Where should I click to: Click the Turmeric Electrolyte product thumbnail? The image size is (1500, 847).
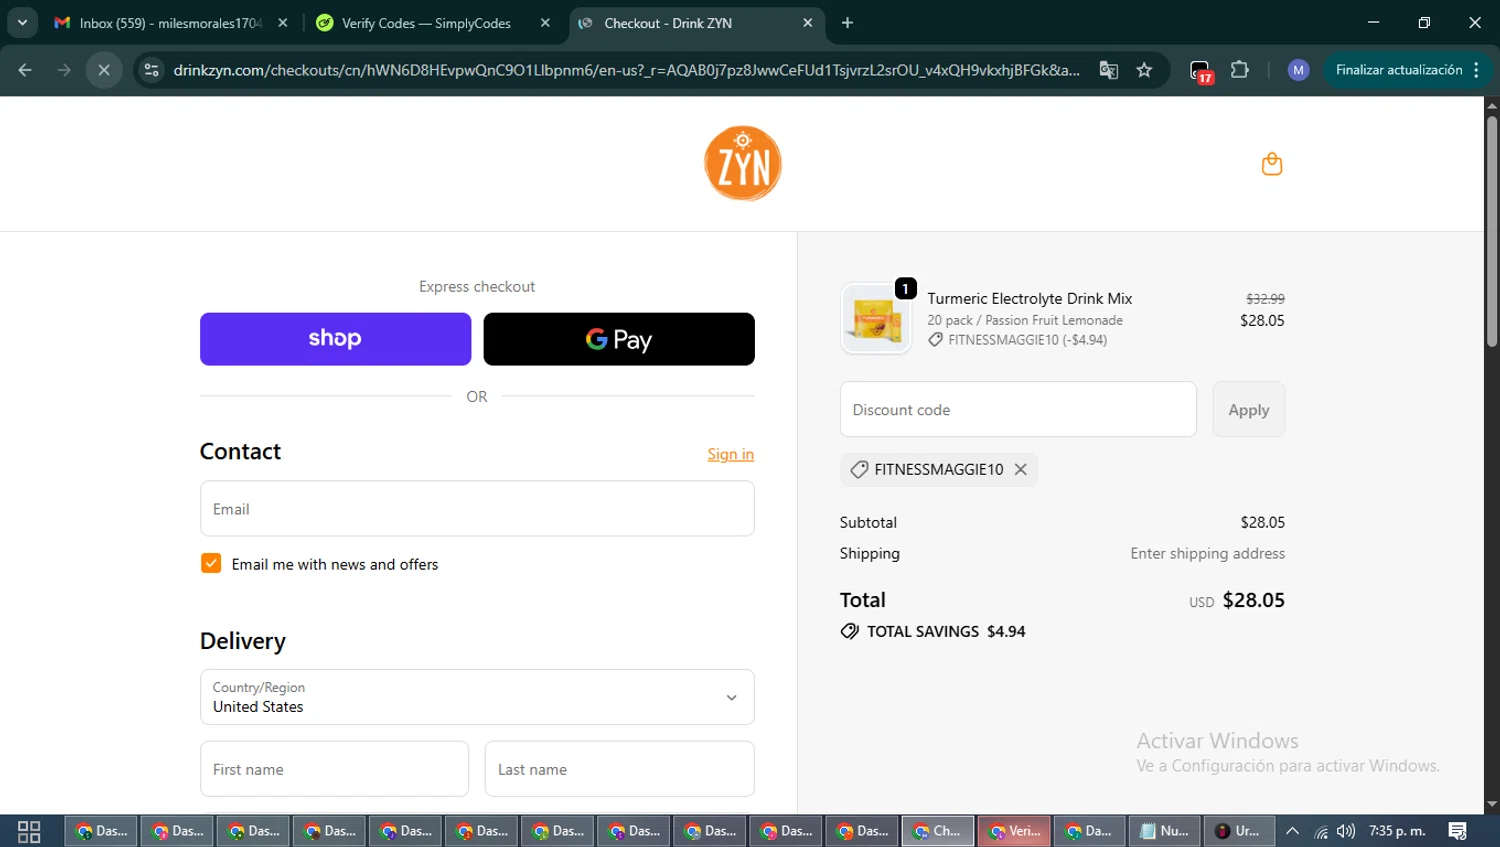click(x=876, y=319)
